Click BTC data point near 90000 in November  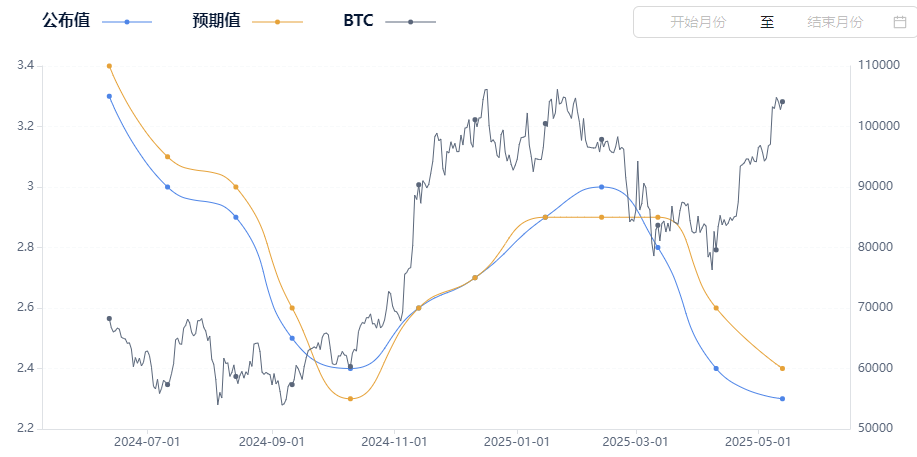click(x=418, y=185)
